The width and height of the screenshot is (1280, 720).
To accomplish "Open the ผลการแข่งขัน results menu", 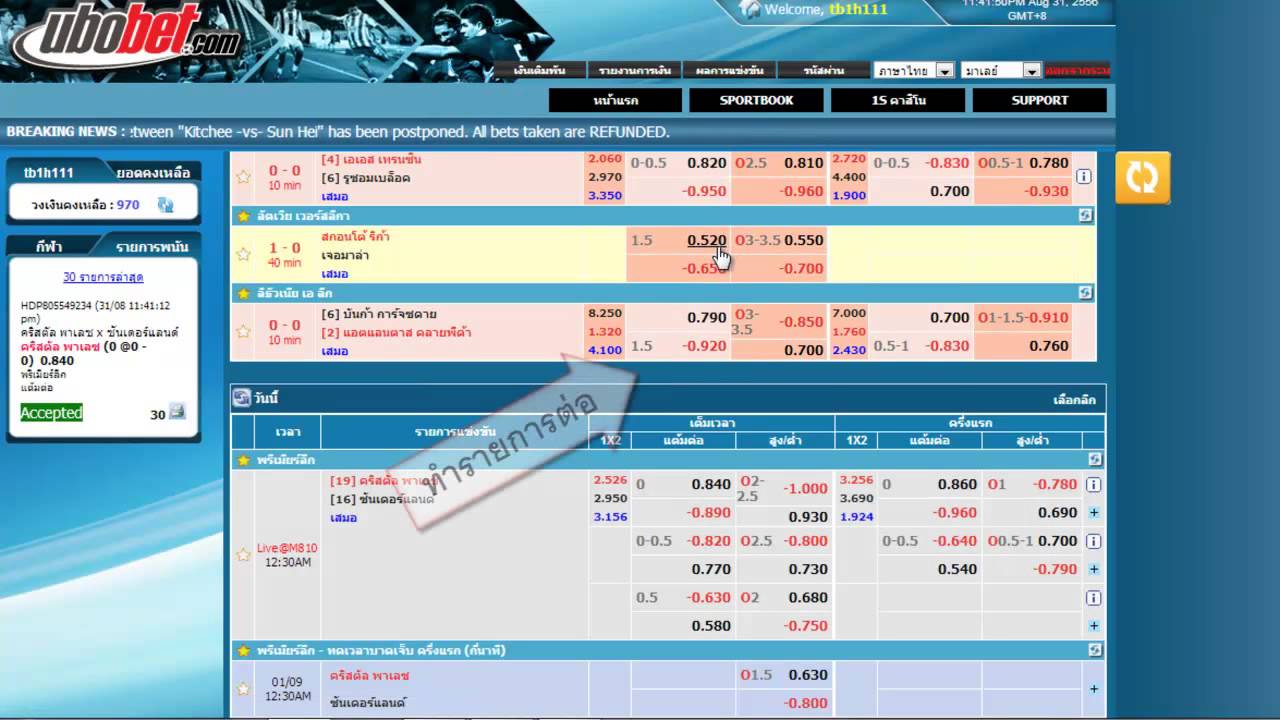I will [x=730, y=71].
